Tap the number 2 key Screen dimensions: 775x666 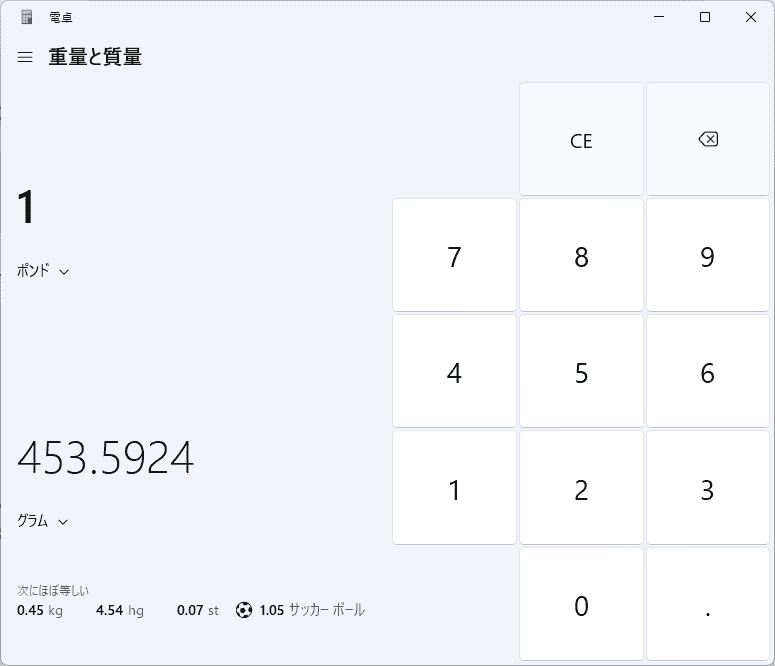pos(581,490)
